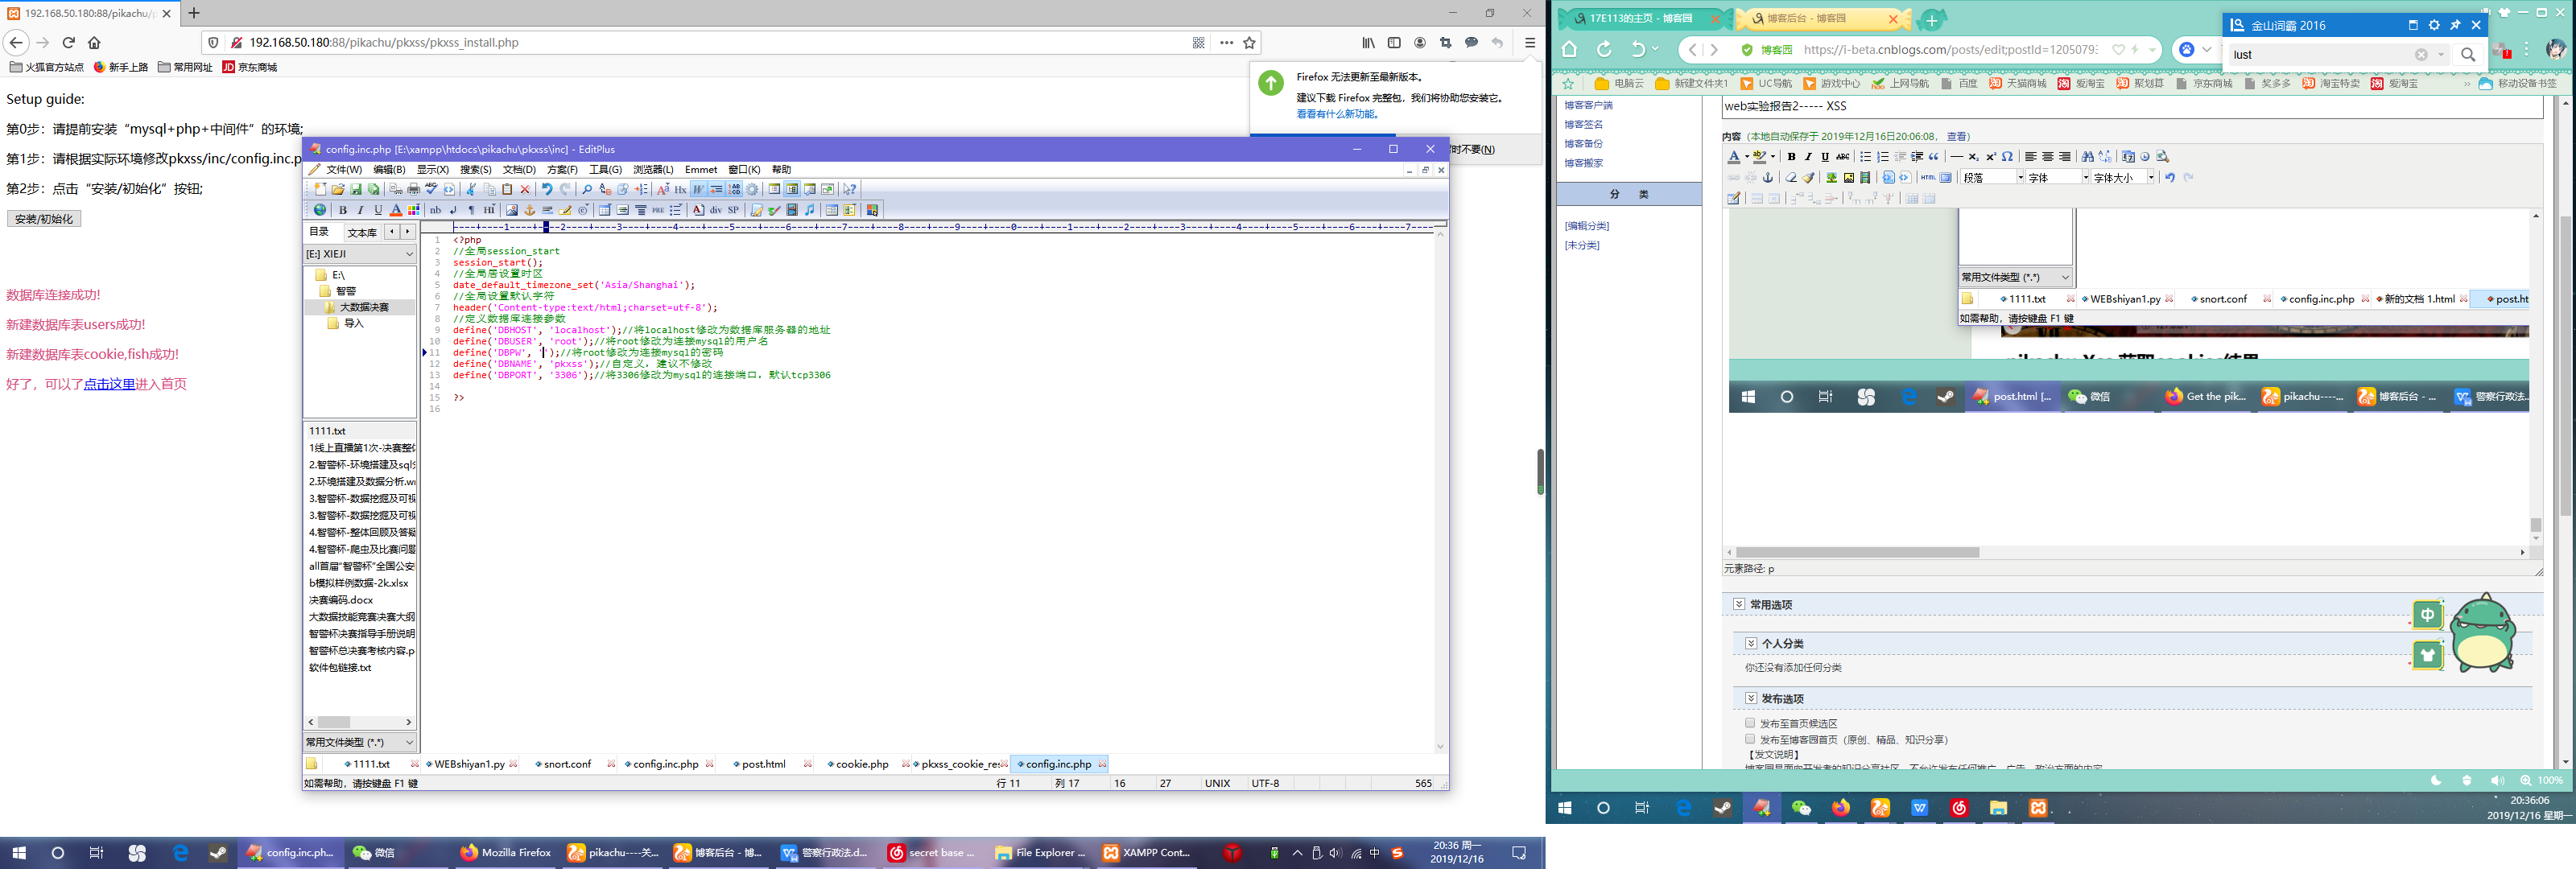
Task: Click the blockquote icon in blog editor
Action: pos(1934,157)
